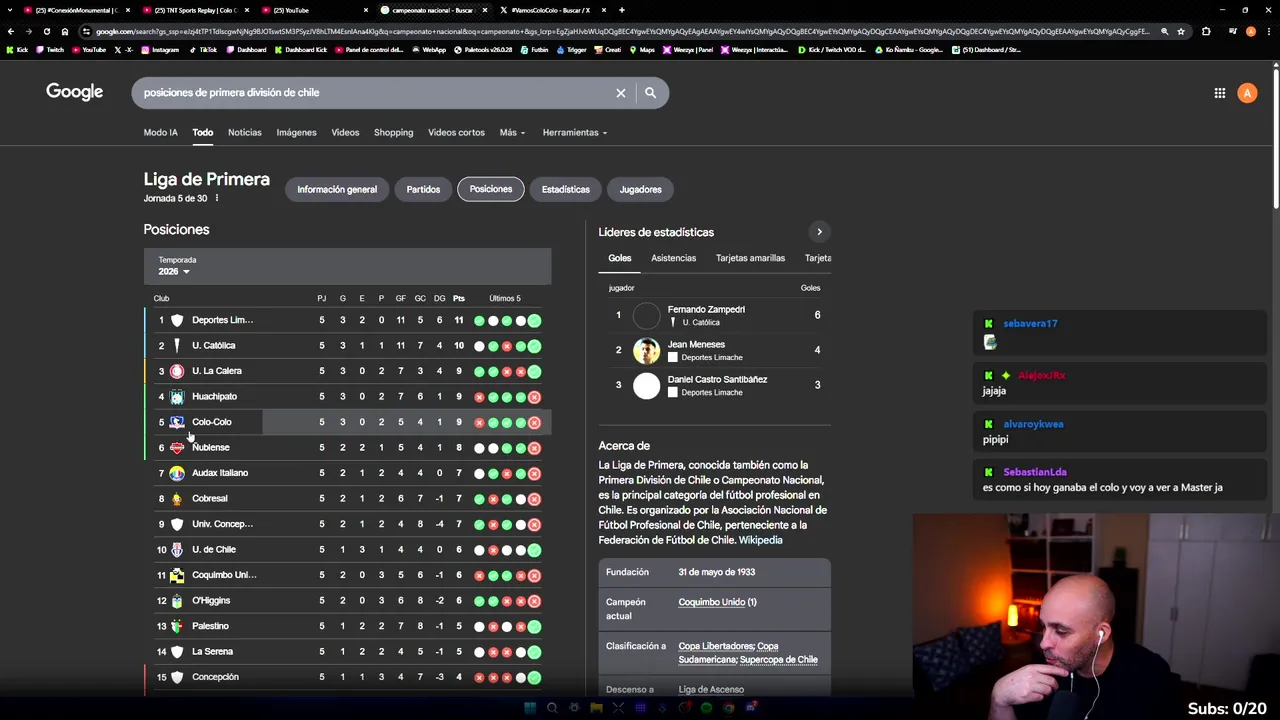Click the Cobresal team logo
1280x720 pixels.
coord(177,499)
